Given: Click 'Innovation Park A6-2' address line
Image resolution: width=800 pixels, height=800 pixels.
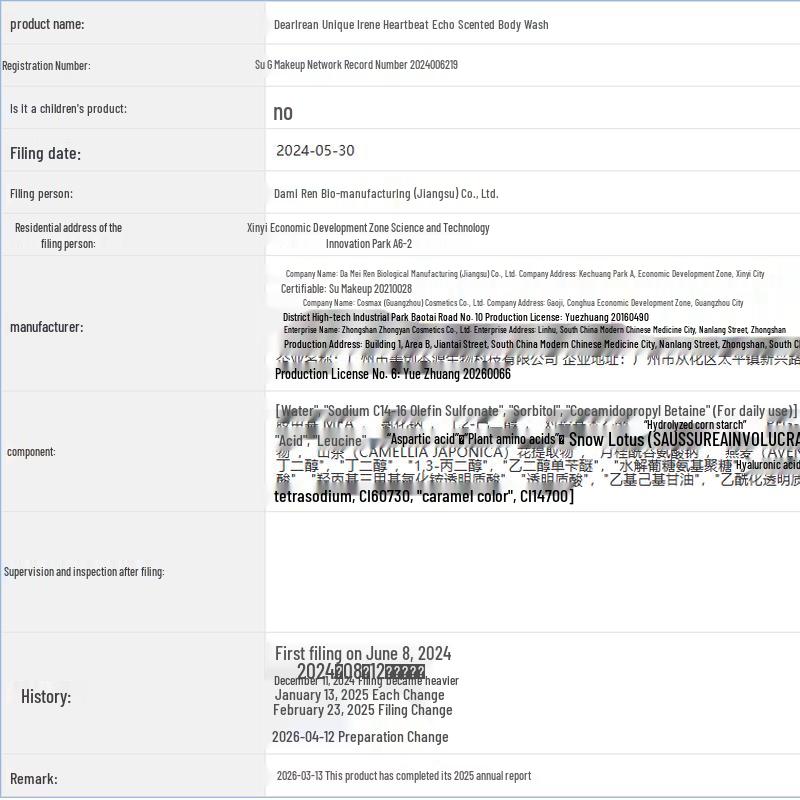Looking at the screenshot, I should (x=369, y=244).
